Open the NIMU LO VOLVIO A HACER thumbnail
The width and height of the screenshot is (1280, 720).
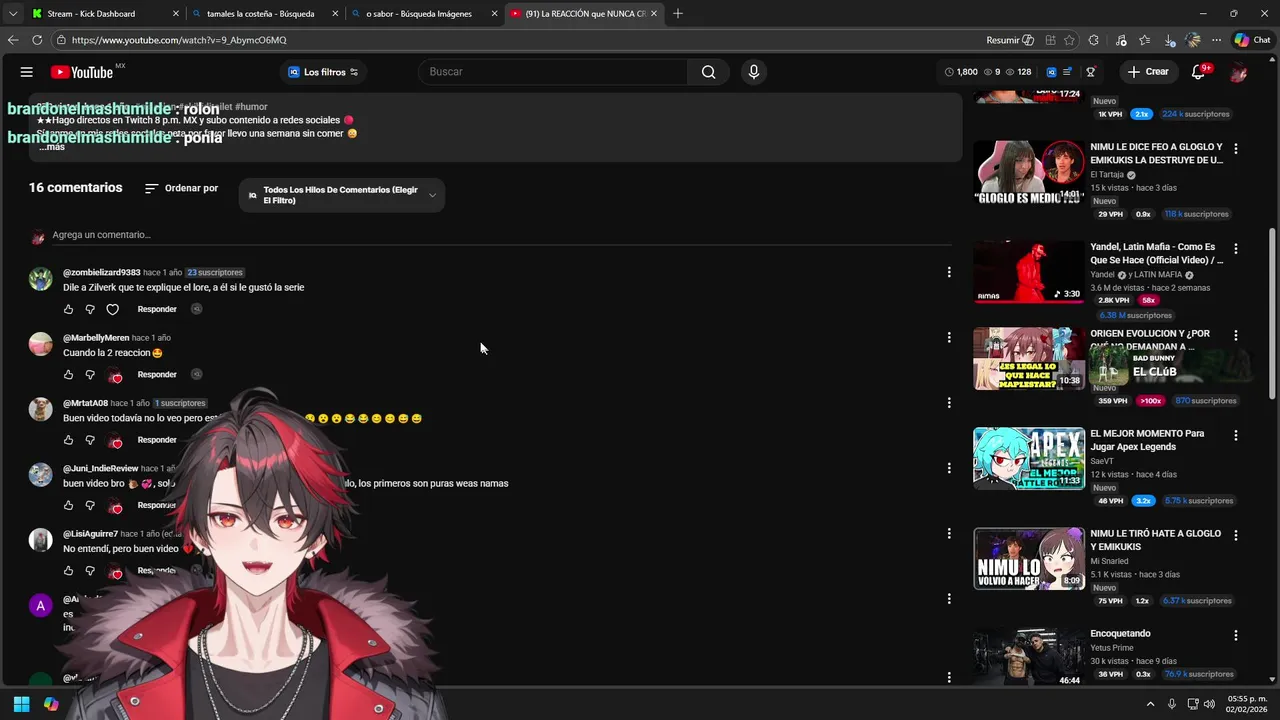tap(1029, 558)
